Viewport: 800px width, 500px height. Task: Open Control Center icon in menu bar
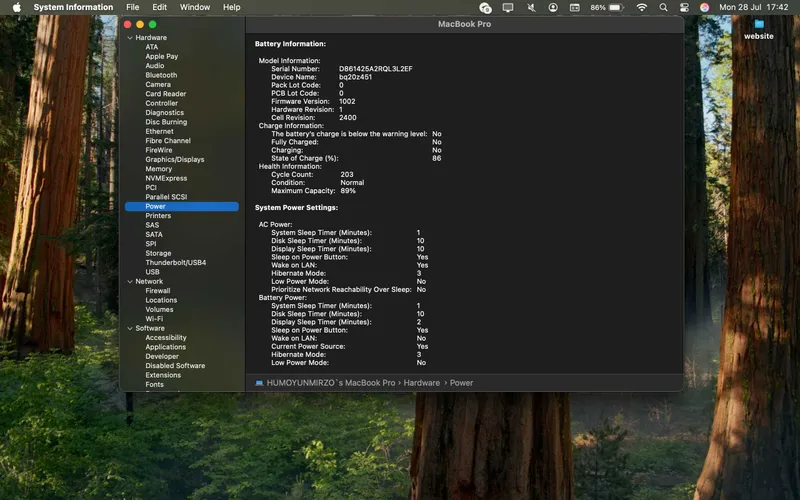684,7
